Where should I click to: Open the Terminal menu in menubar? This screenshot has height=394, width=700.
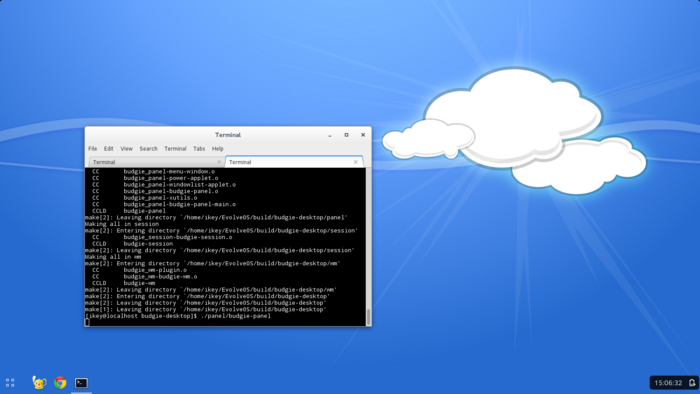click(x=175, y=149)
